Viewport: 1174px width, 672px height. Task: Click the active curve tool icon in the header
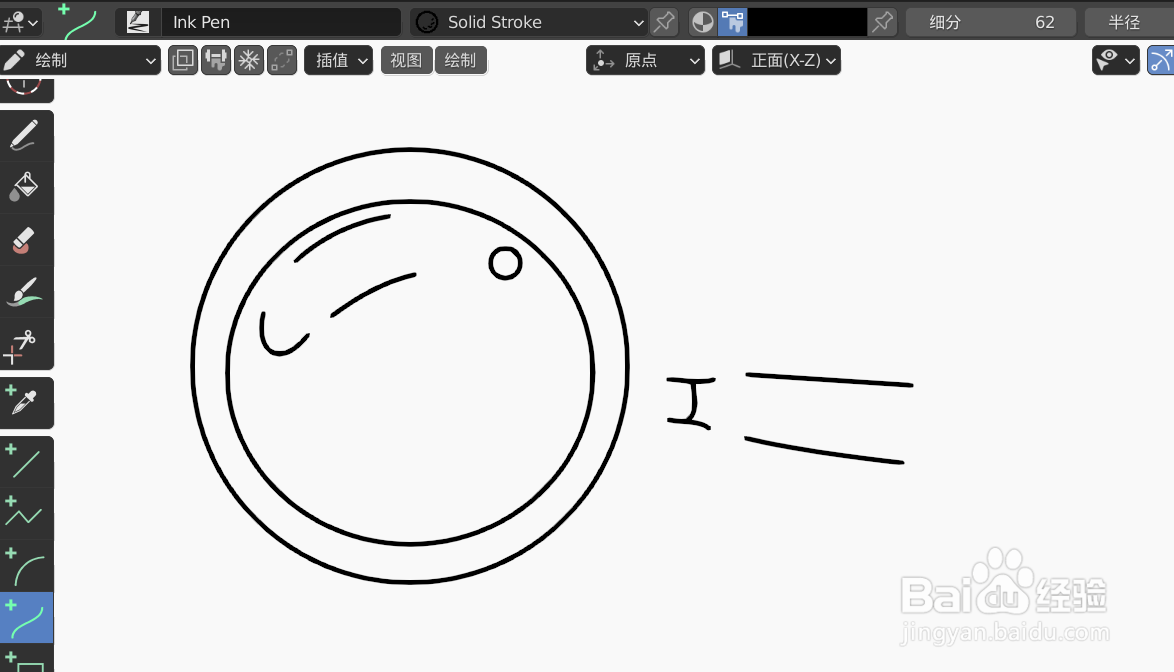pyautogui.click(x=79, y=22)
